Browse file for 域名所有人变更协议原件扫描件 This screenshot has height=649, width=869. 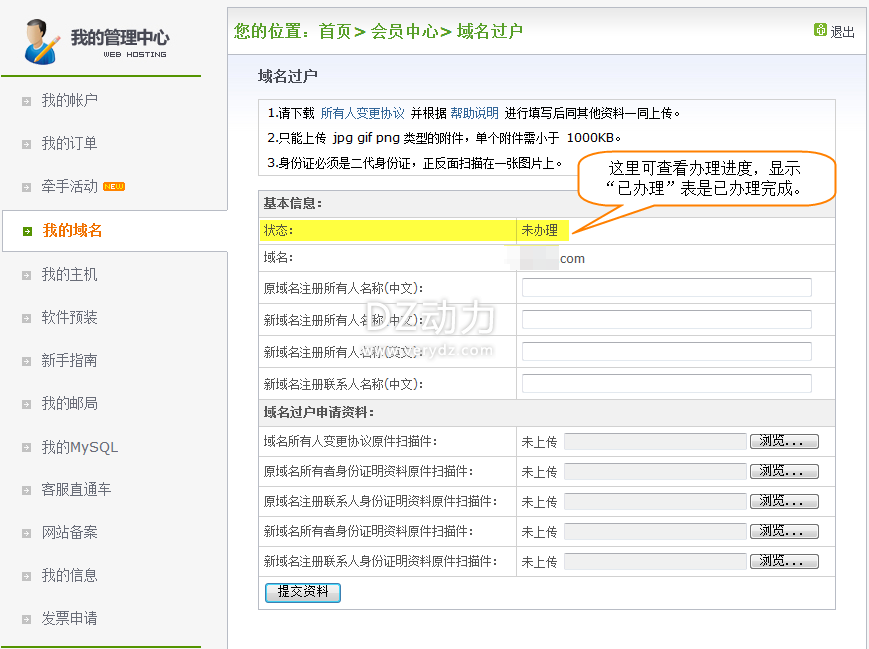tap(784, 441)
